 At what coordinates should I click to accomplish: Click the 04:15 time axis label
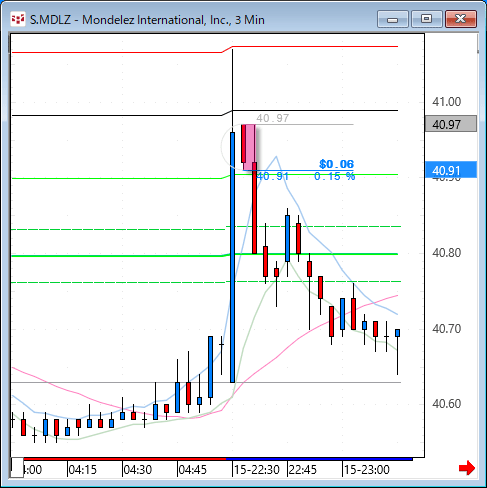coord(82,470)
